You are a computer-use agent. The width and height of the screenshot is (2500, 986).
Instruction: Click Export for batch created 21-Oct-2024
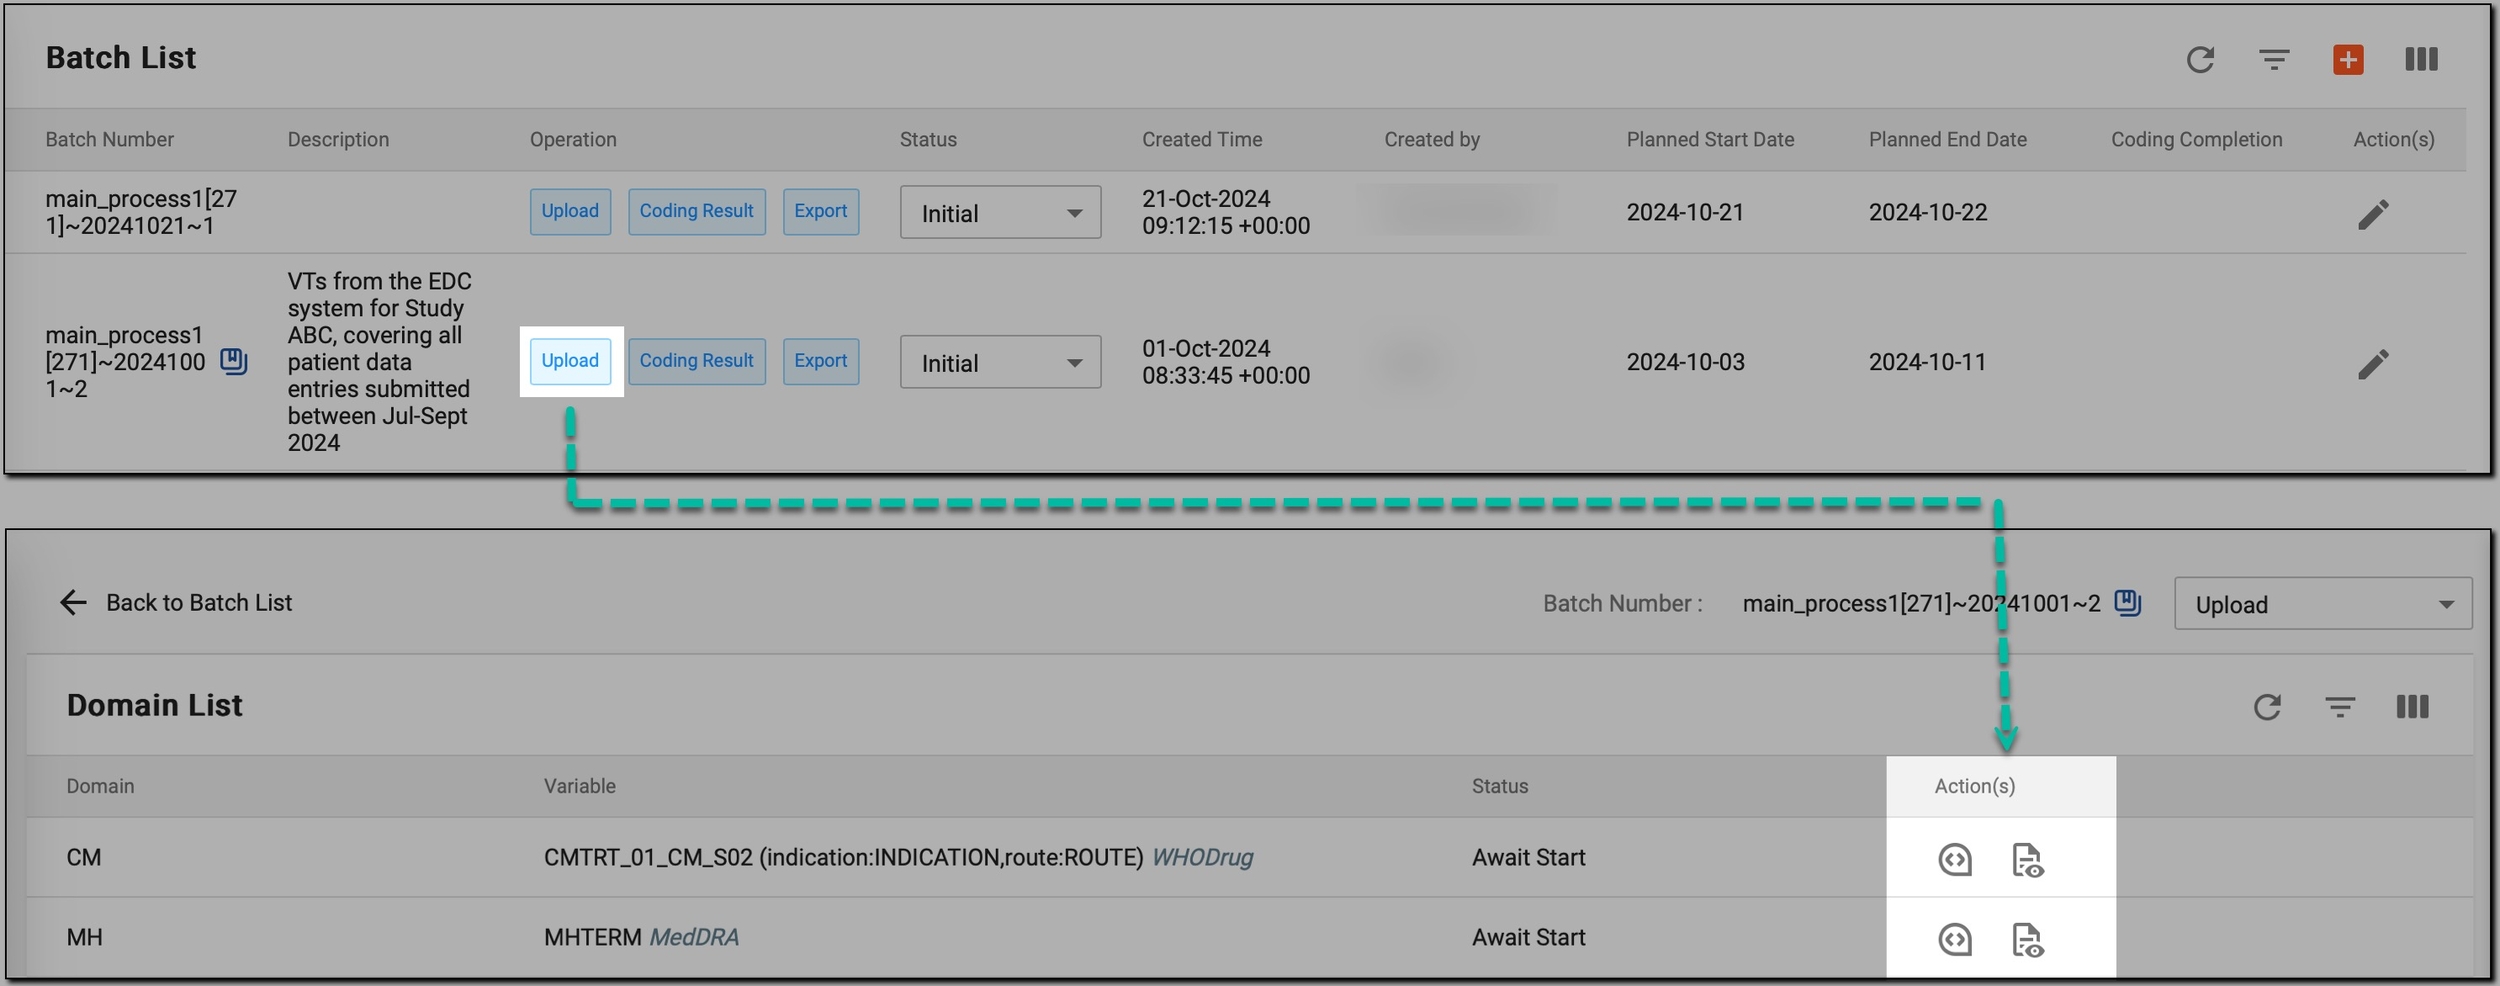pyautogui.click(x=821, y=212)
